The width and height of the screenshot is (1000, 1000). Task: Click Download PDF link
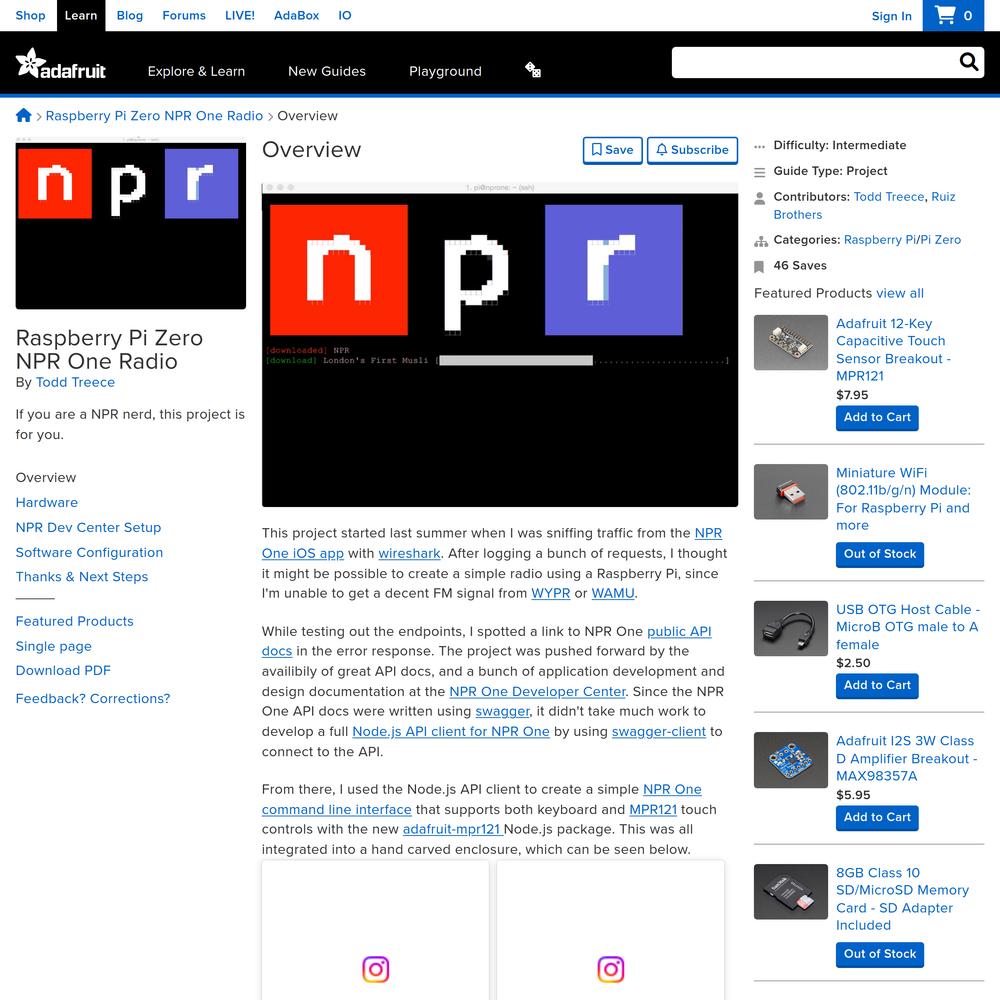tap(63, 670)
